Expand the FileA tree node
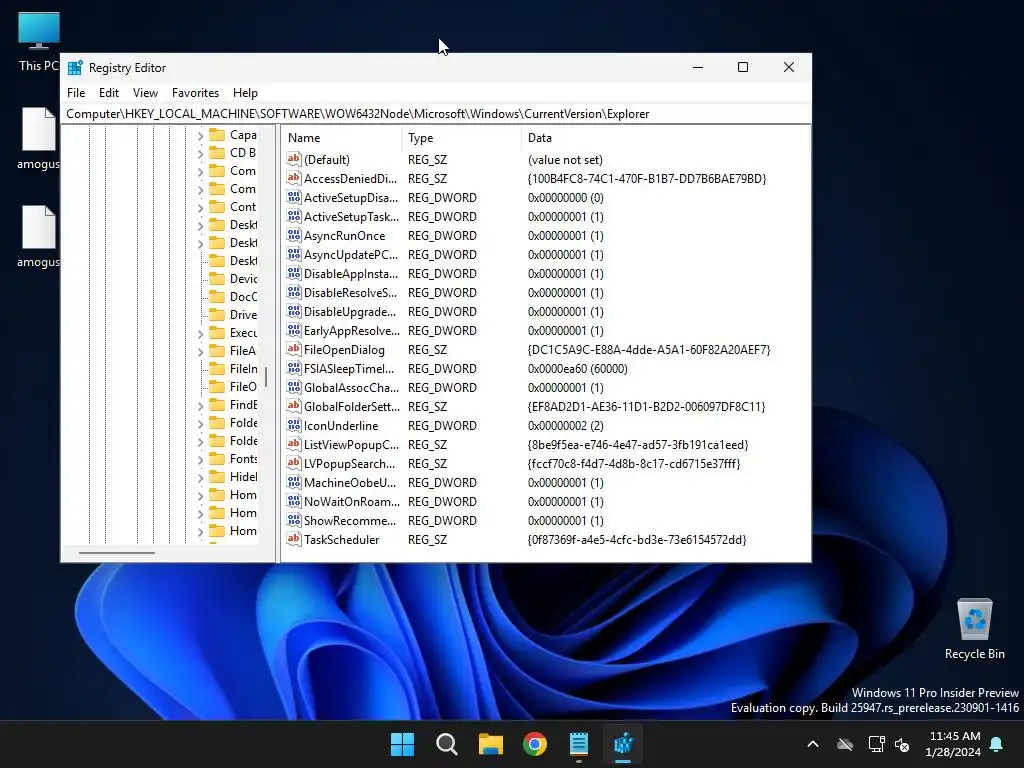 click(200, 351)
